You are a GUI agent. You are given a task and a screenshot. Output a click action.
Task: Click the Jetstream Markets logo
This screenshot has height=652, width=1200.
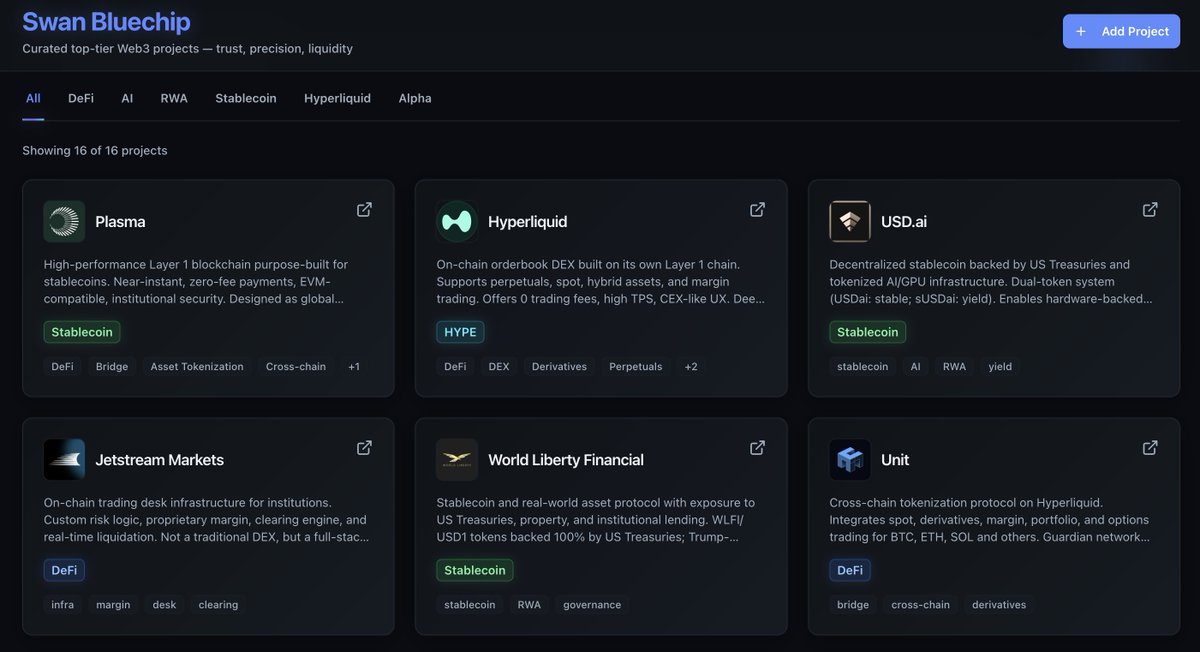[64, 459]
